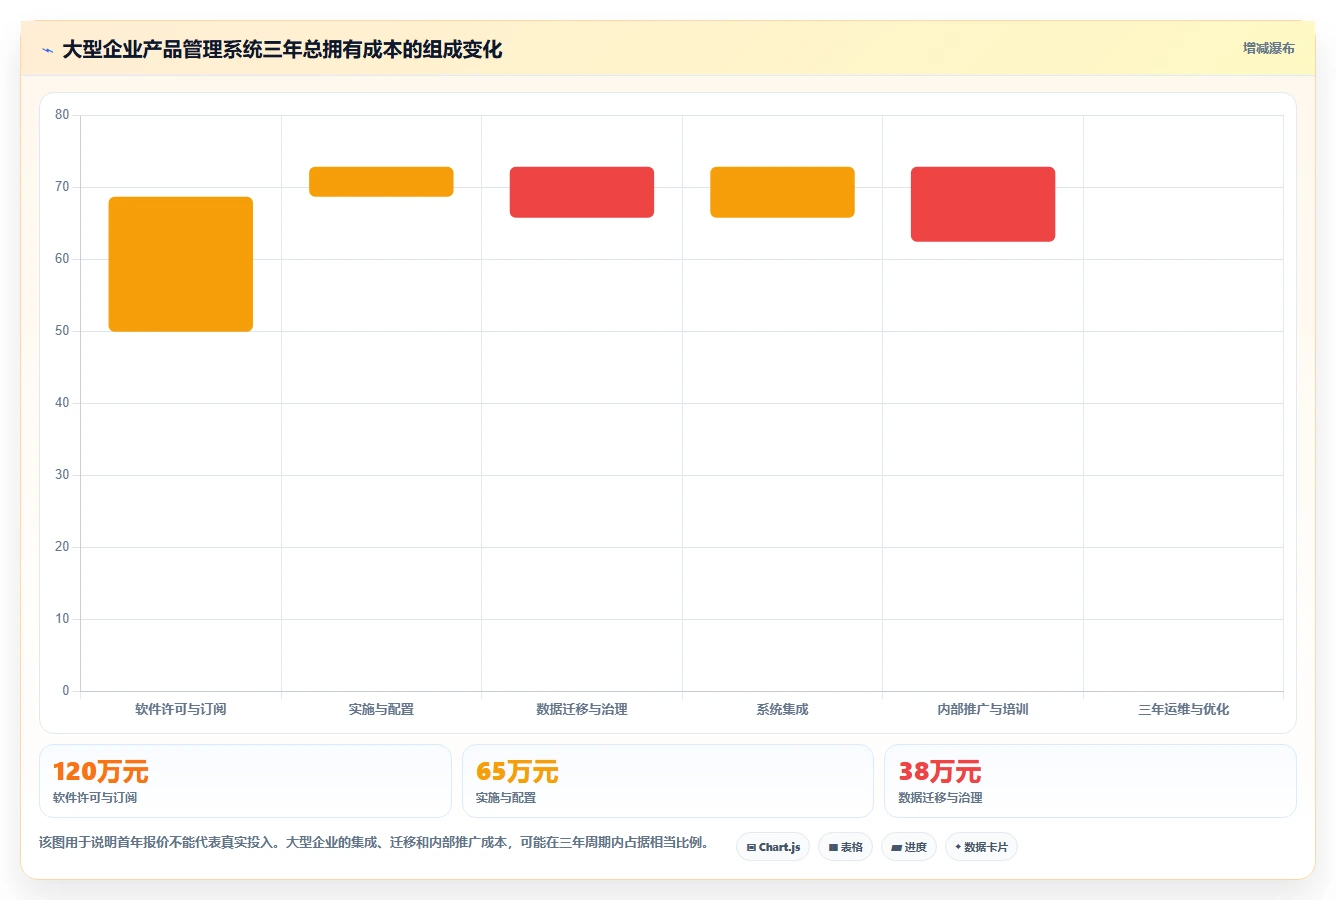Click the y-axis value 50
The image size is (1336, 900).
(62, 331)
